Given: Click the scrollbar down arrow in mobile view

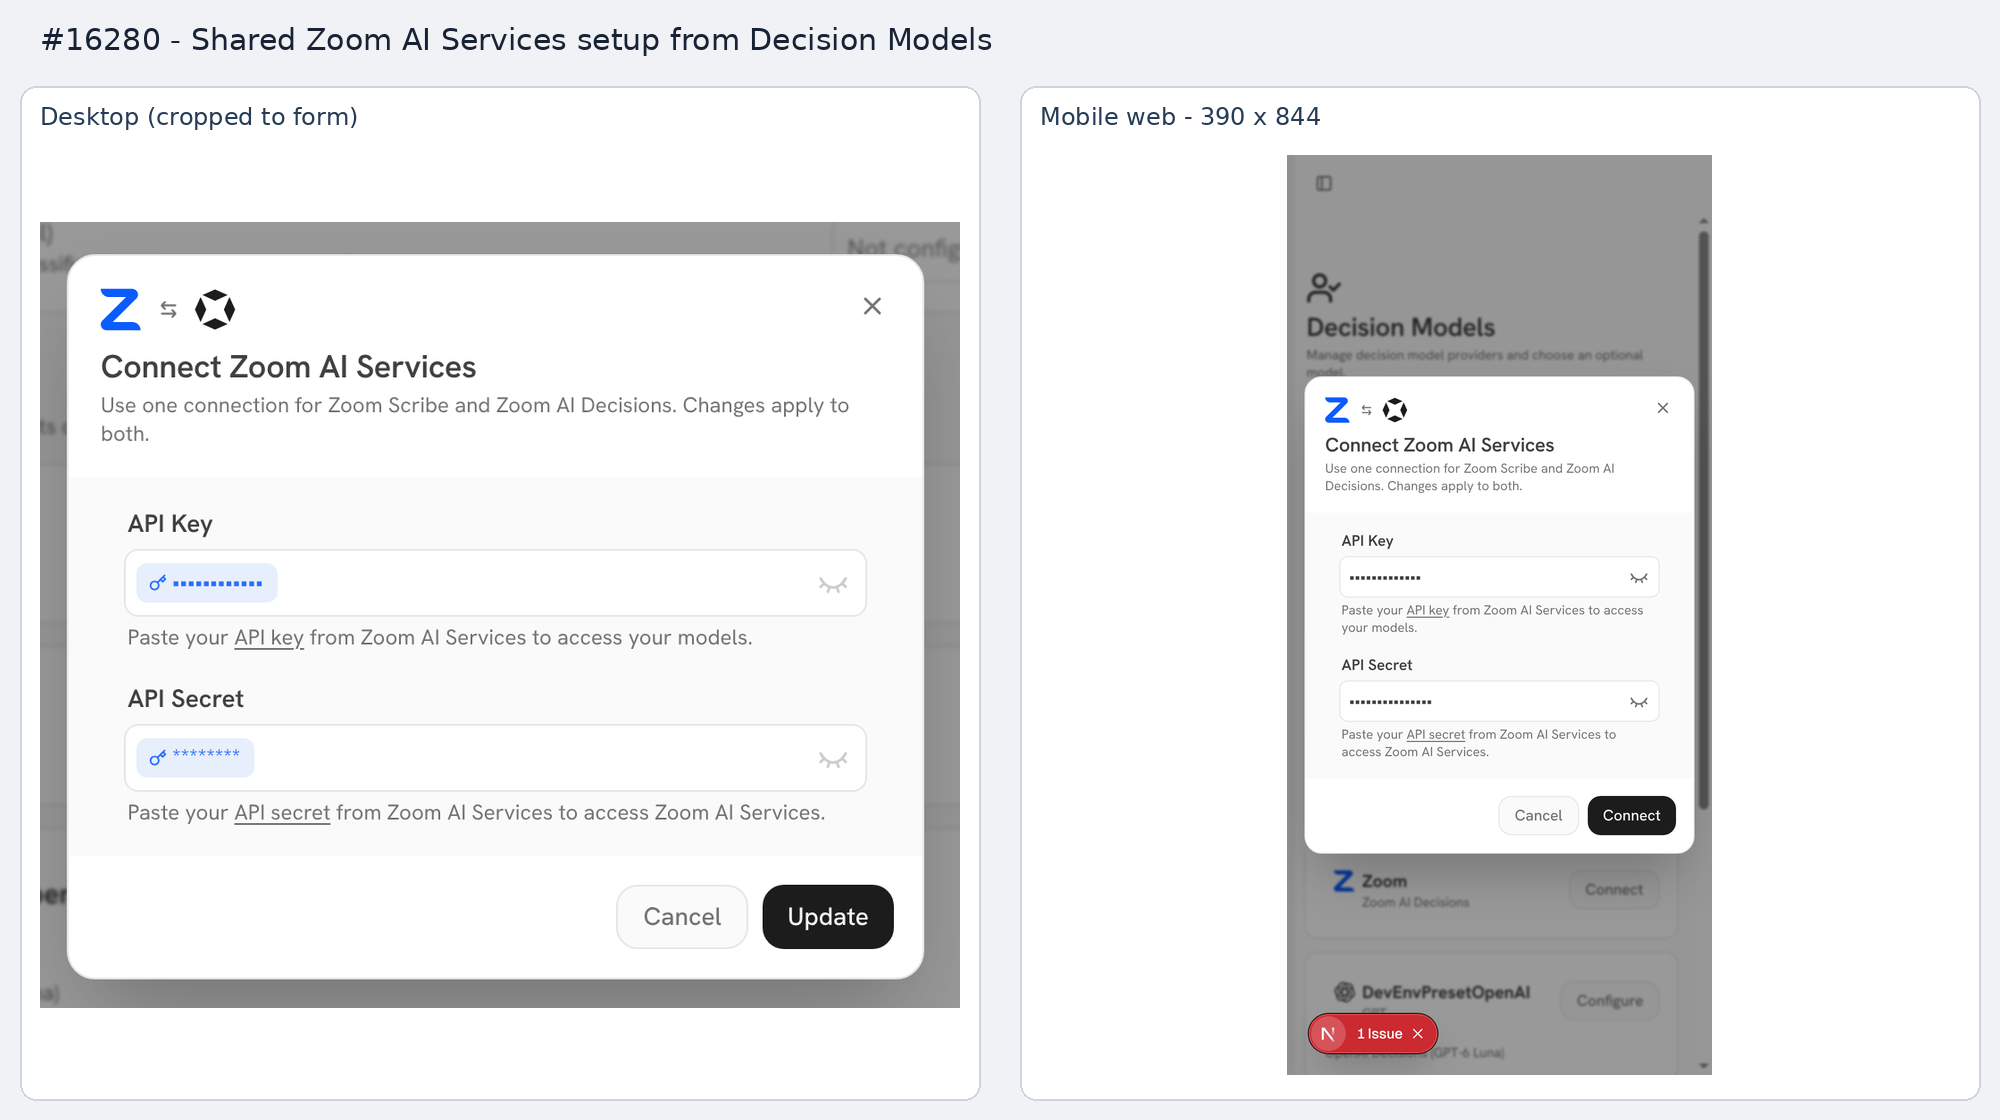Looking at the screenshot, I should click(x=1703, y=1066).
